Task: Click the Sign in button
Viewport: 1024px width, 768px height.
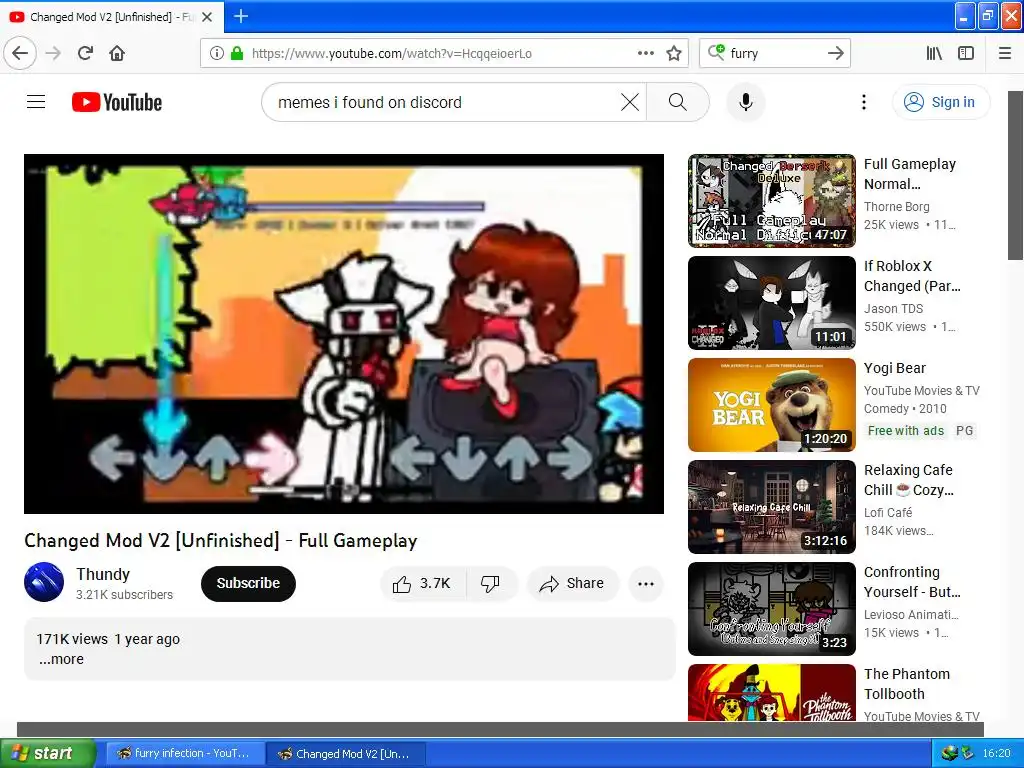Action: tap(941, 103)
